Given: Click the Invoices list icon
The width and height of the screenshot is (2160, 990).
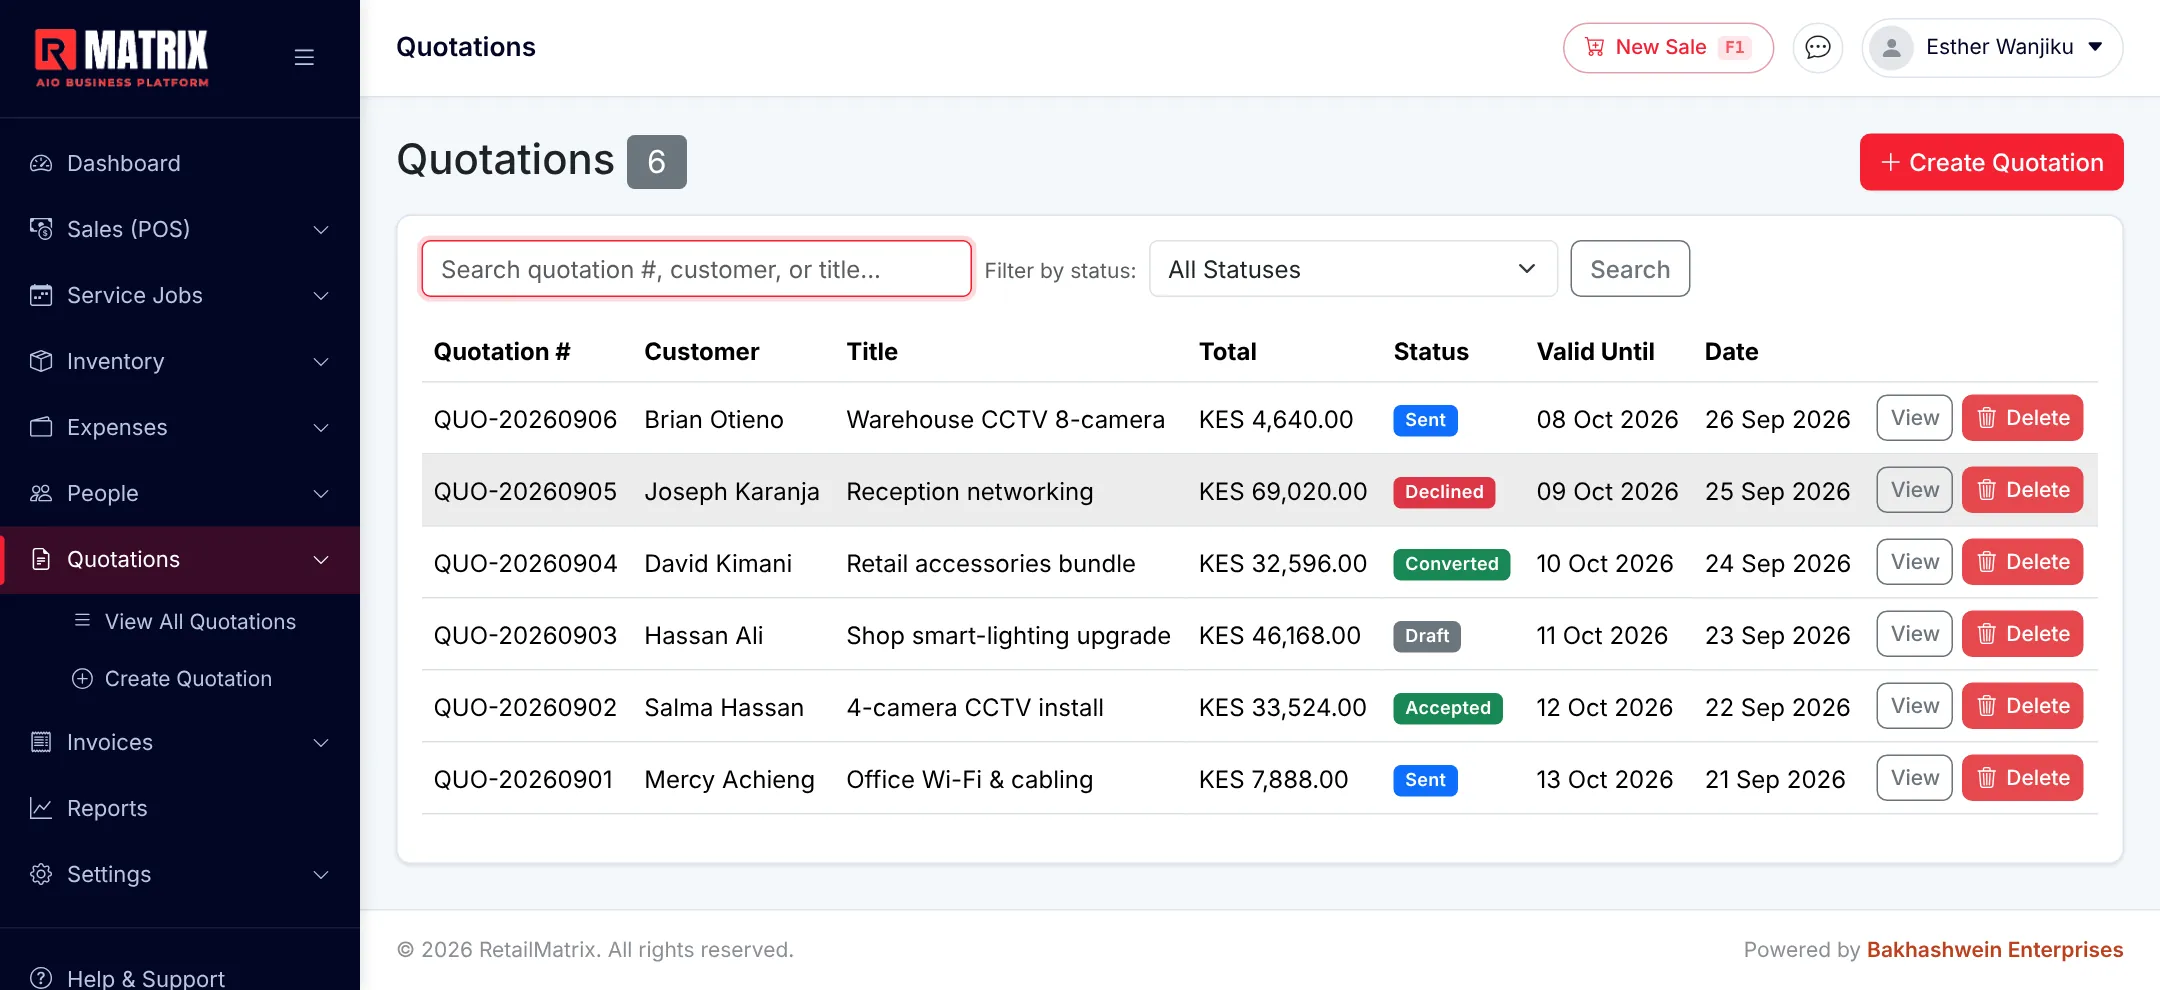Looking at the screenshot, I should tap(41, 742).
